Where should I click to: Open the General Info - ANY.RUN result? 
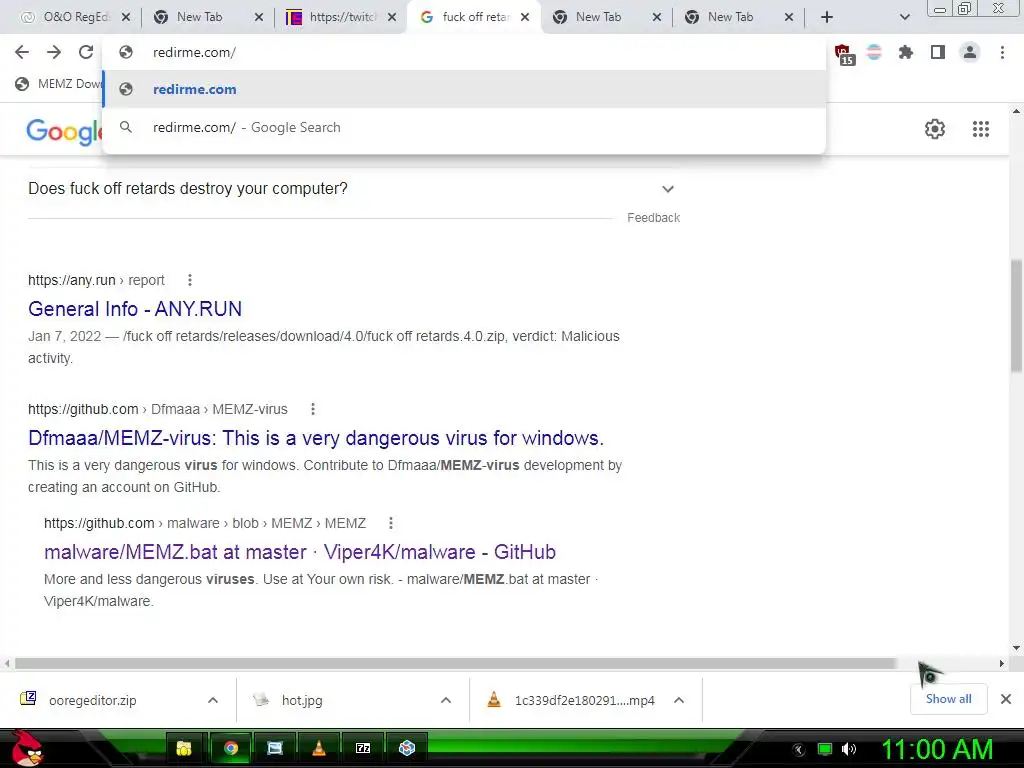coord(135,308)
